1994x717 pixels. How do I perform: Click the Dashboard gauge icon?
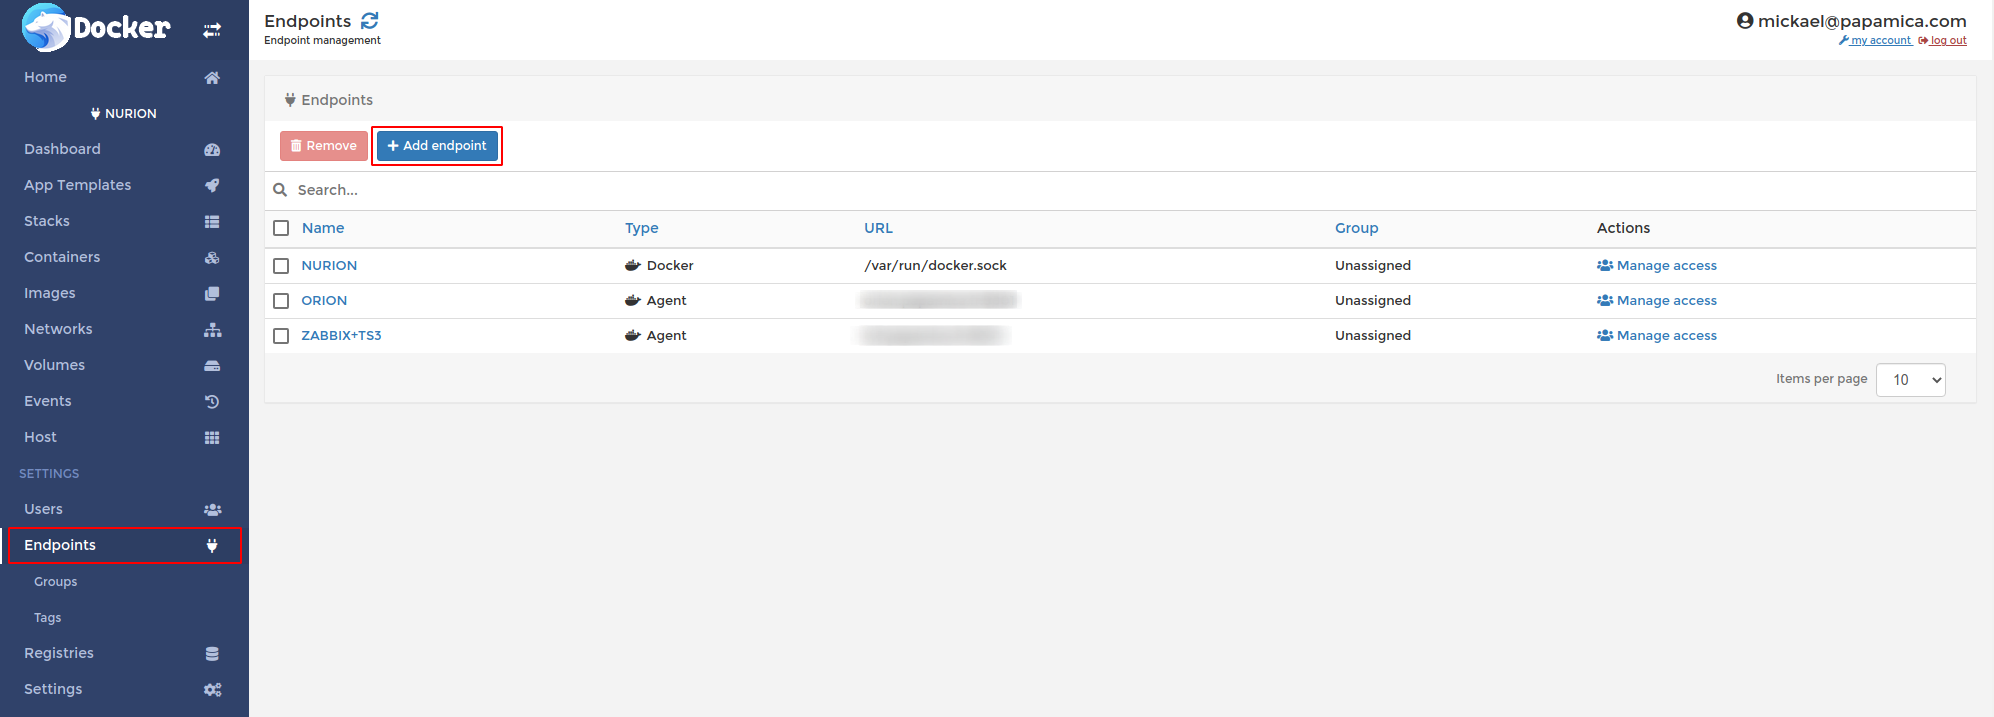coord(212,150)
